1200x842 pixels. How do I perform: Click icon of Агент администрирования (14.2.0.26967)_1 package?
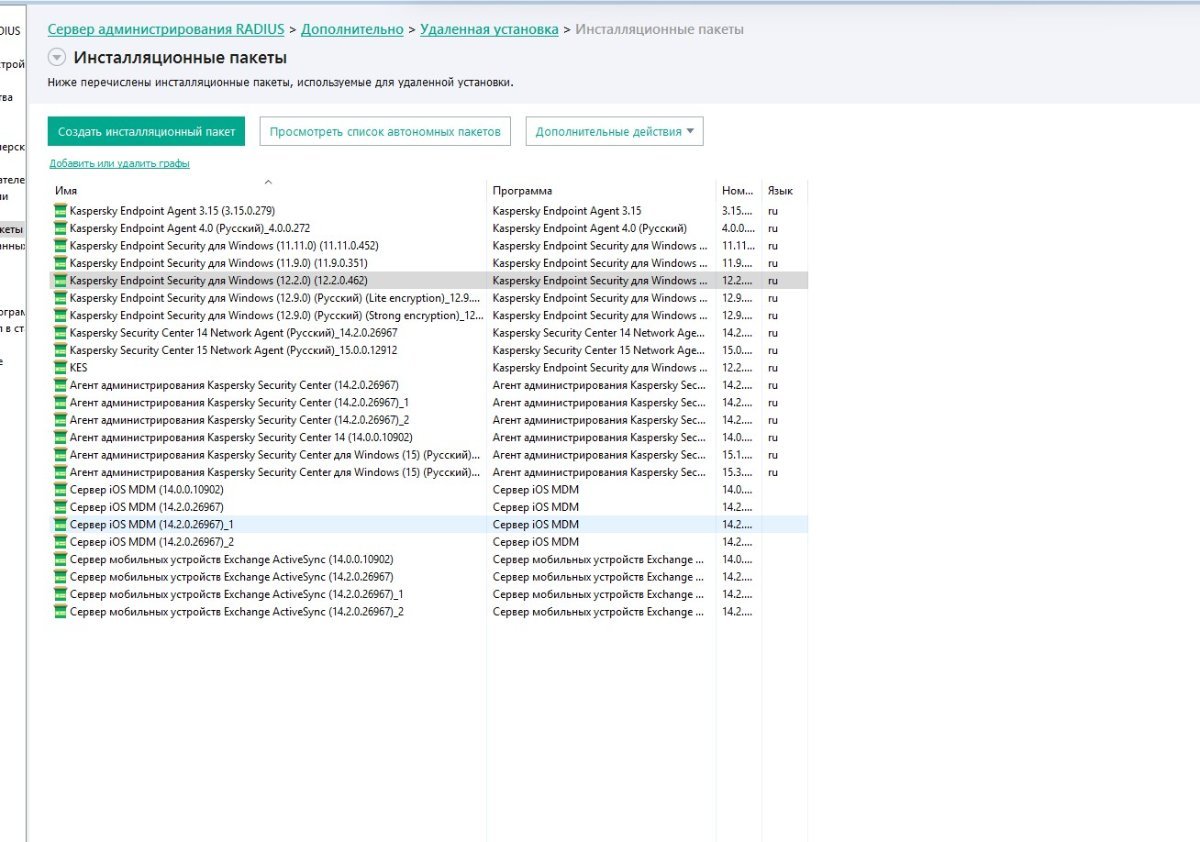pos(61,402)
